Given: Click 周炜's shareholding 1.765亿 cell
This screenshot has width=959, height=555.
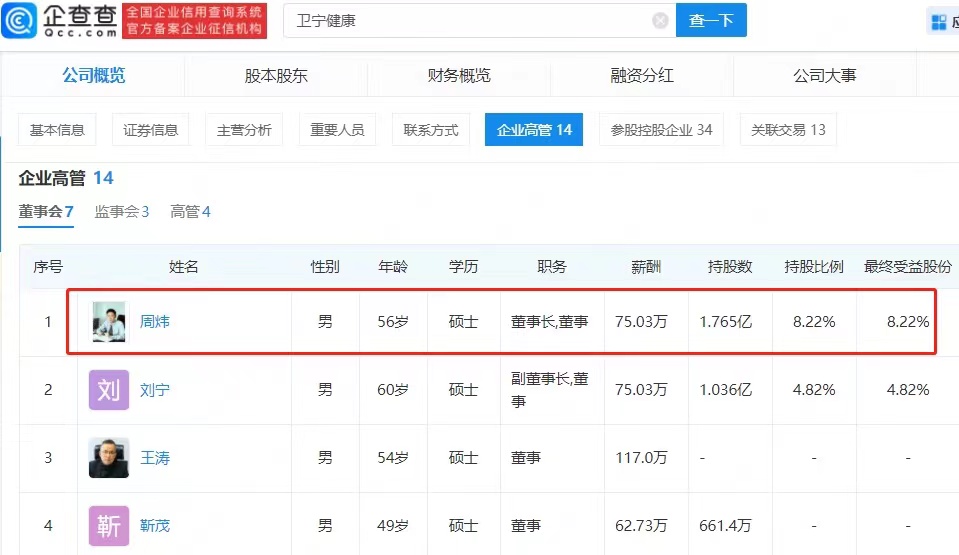Looking at the screenshot, I should [725, 321].
